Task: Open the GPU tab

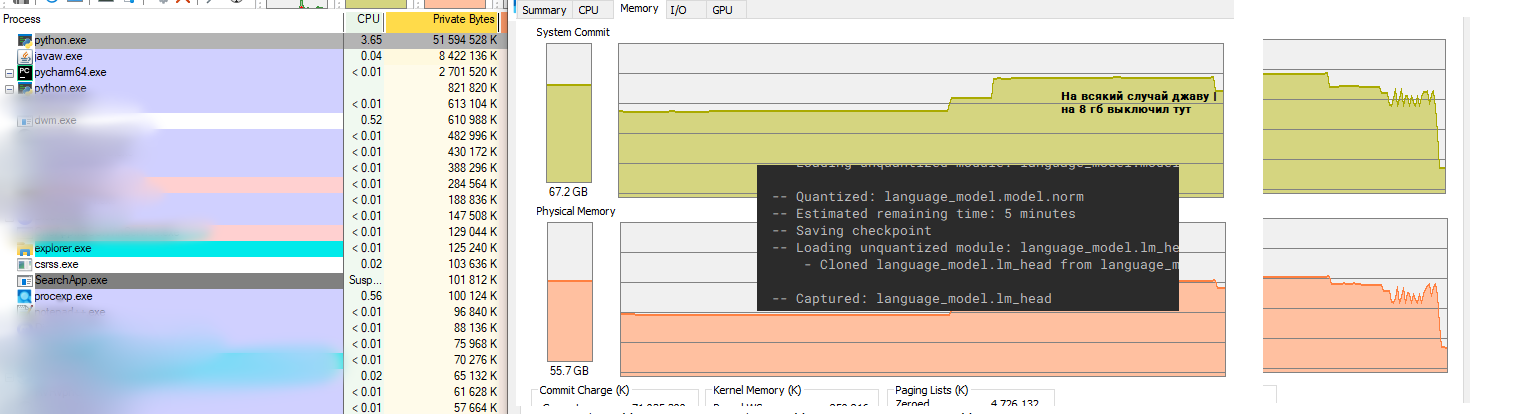Action: coord(722,10)
